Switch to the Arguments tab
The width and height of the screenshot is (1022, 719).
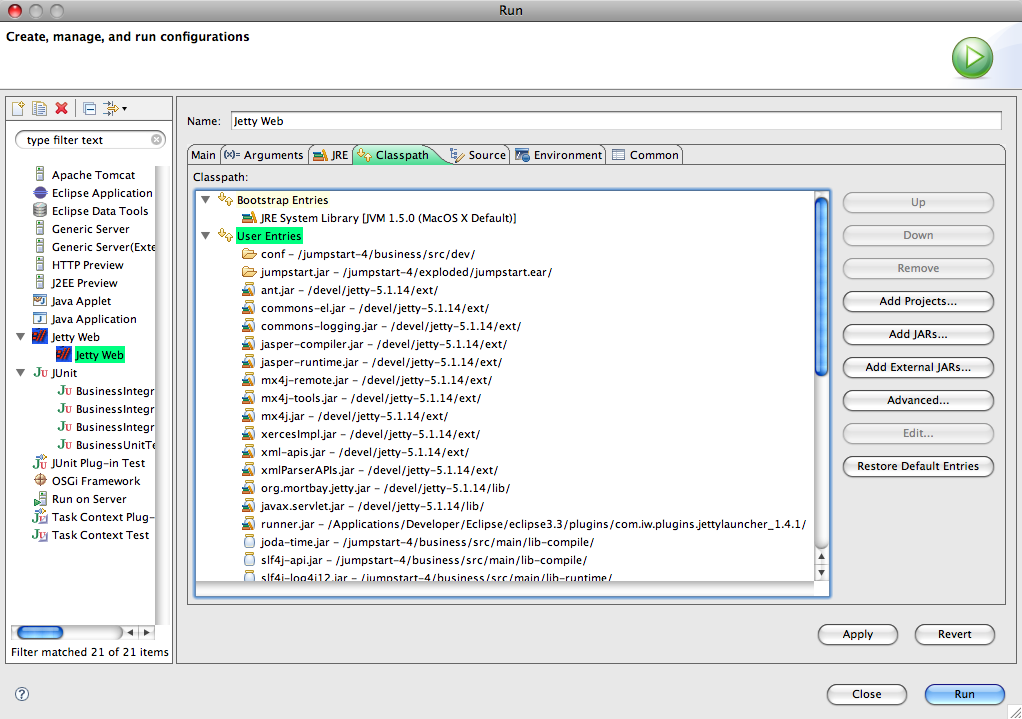coord(264,155)
